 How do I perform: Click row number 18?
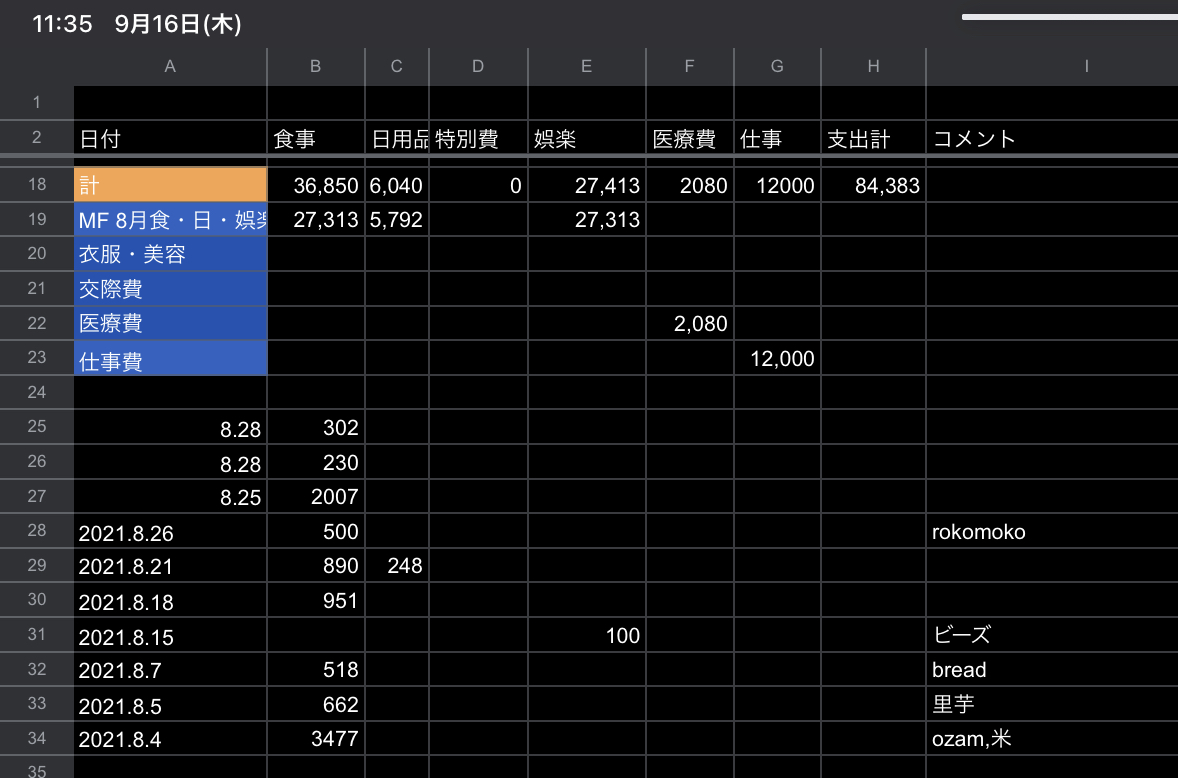tap(36, 185)
